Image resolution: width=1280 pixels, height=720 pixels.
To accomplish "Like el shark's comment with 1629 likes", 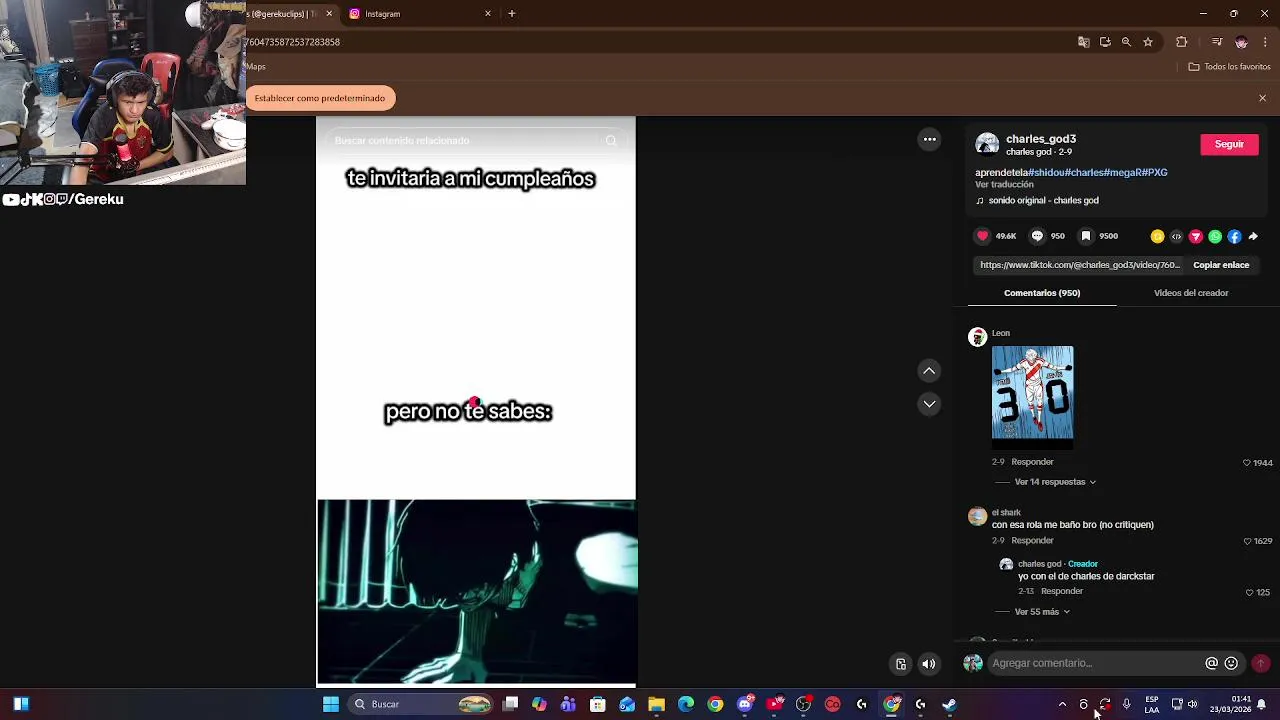I will (1247, 541).
